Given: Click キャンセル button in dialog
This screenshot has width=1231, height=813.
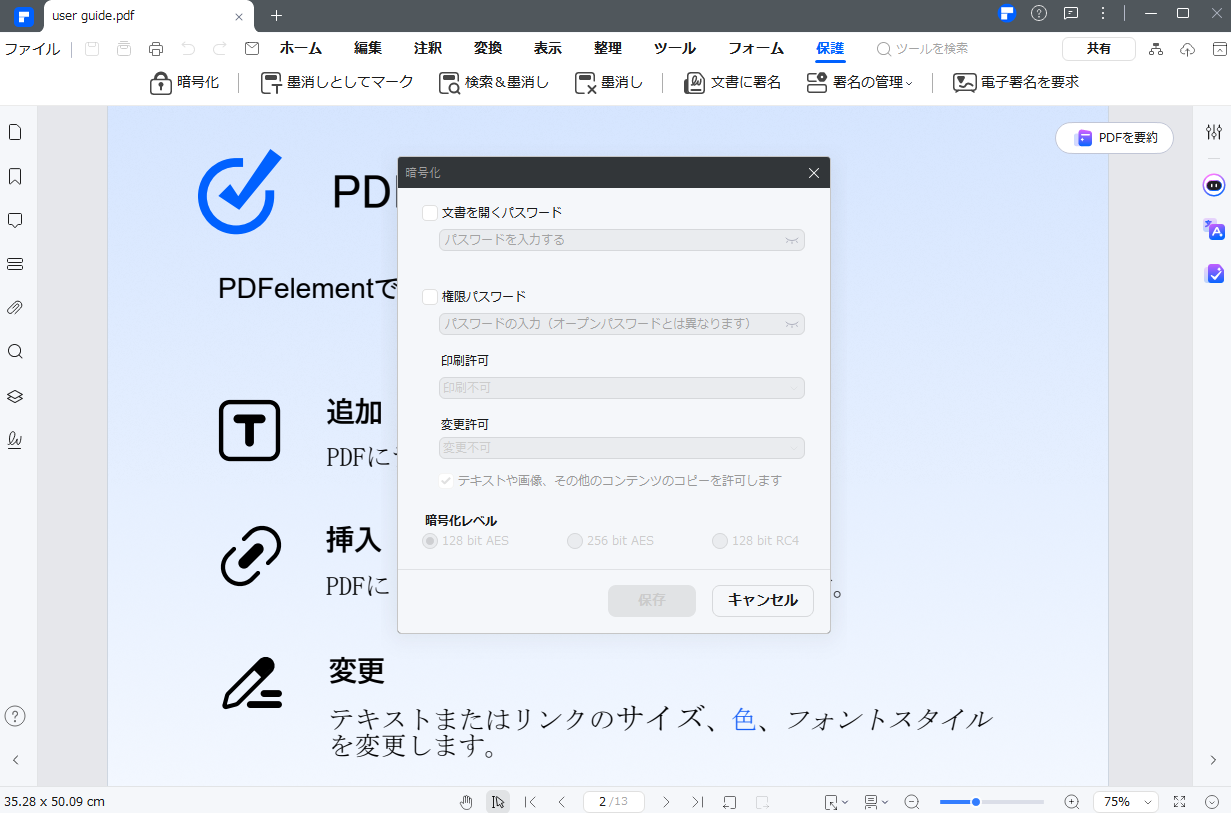Looking at the screenshot, I should (x=763, y=601).
